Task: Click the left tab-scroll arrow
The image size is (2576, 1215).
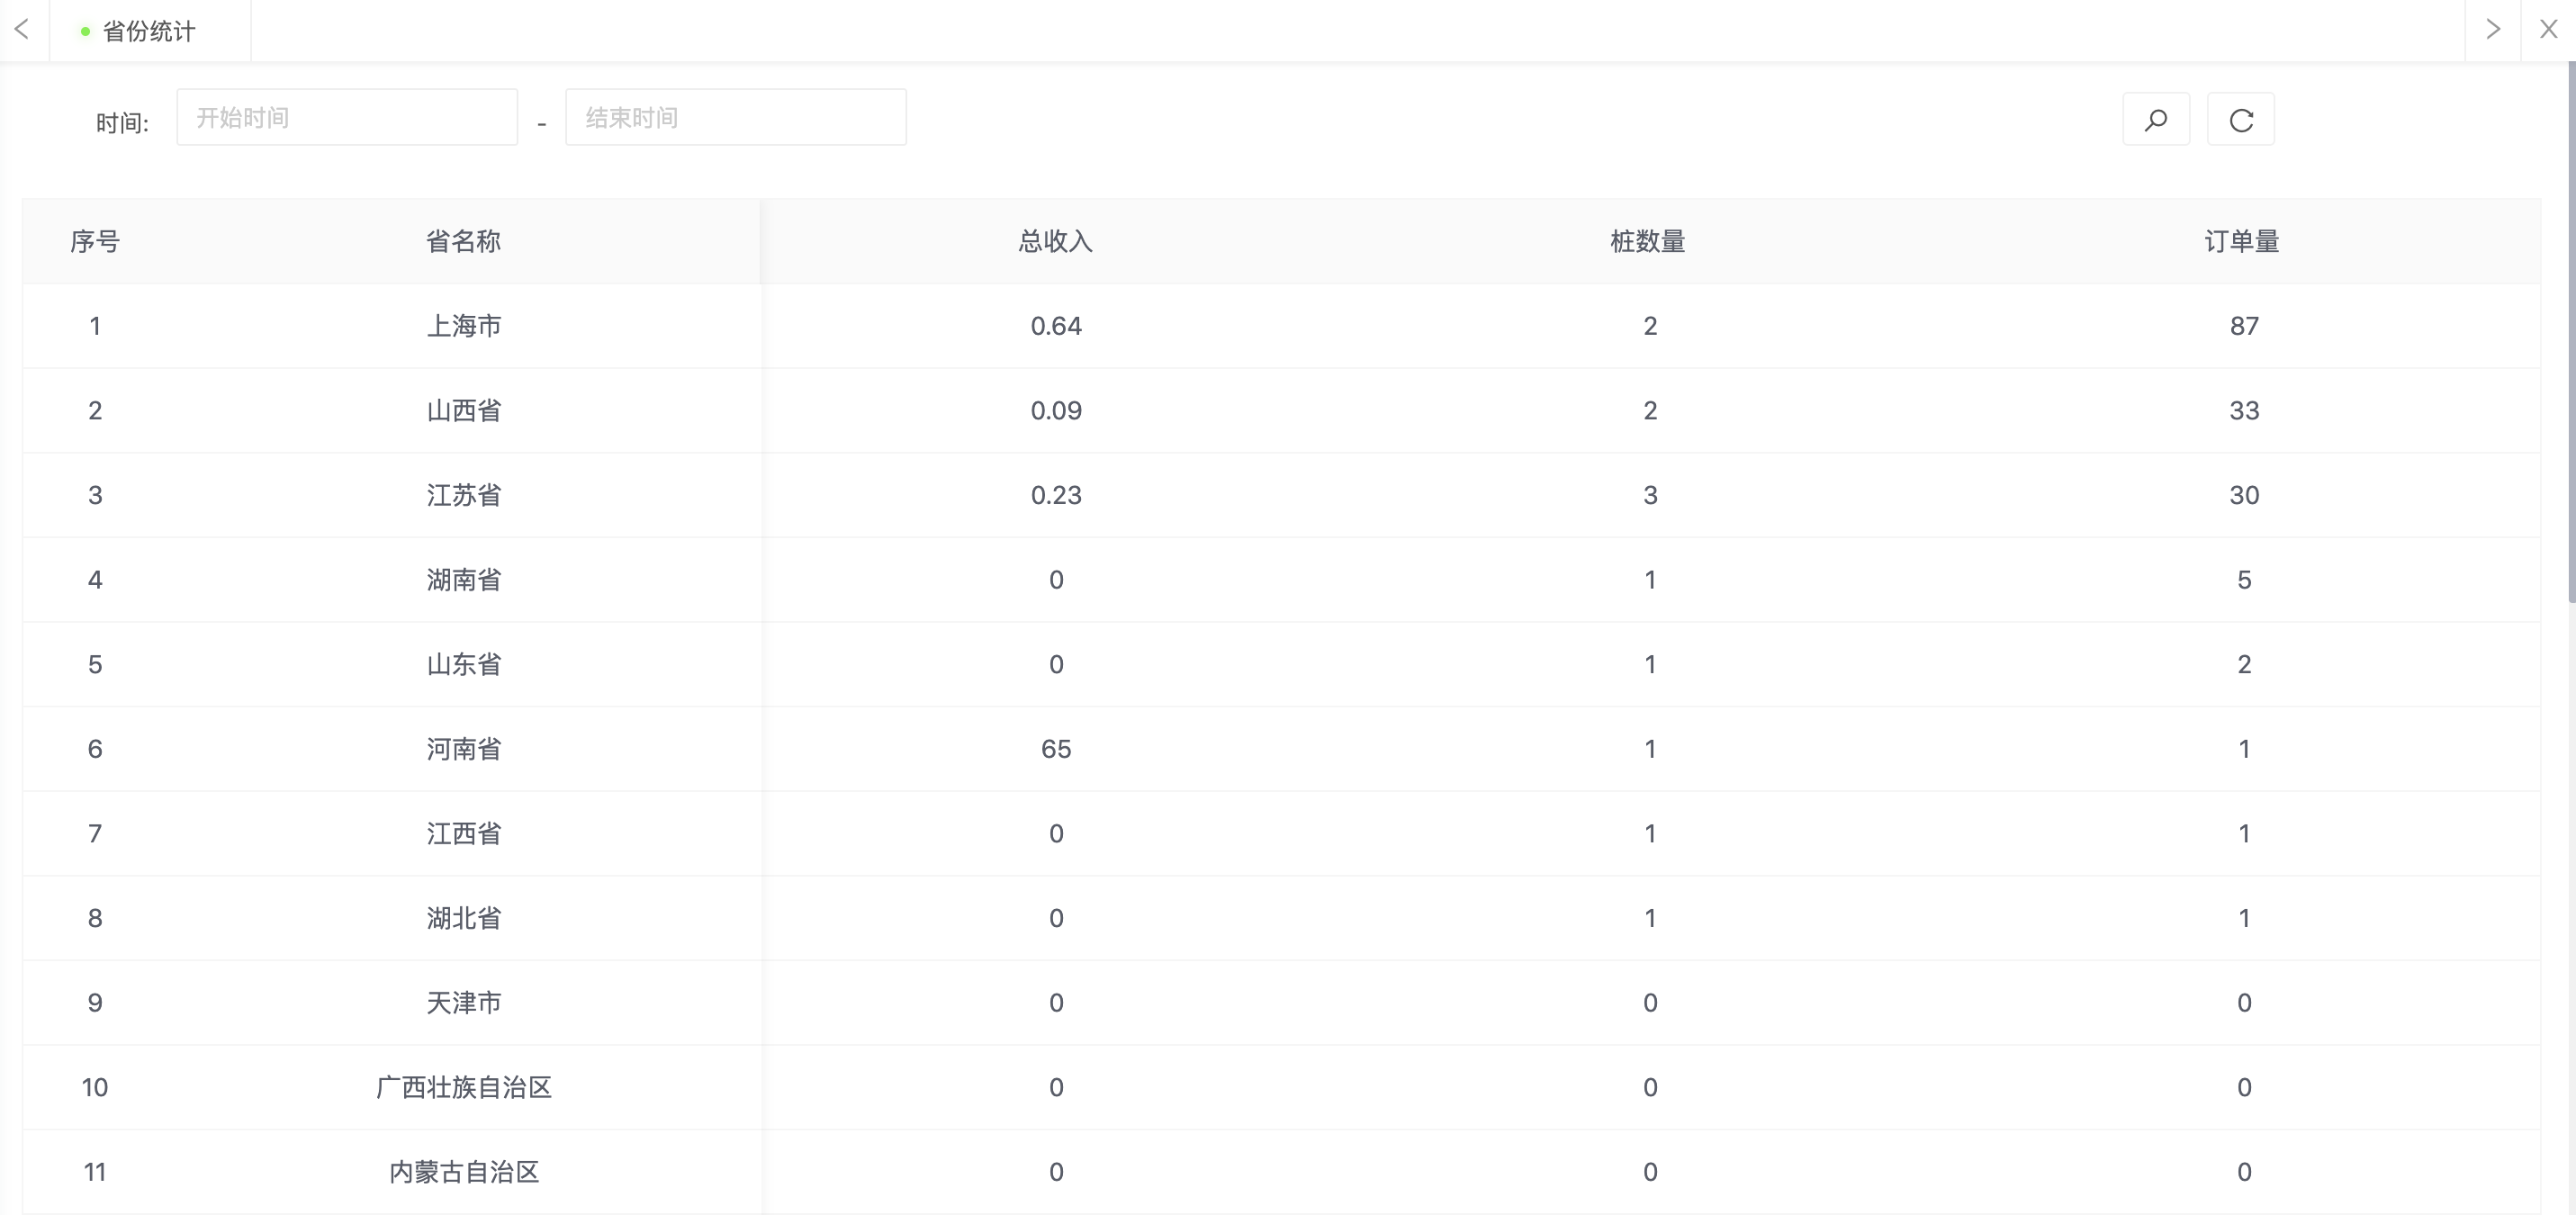Action: click(x=22, y=30)
